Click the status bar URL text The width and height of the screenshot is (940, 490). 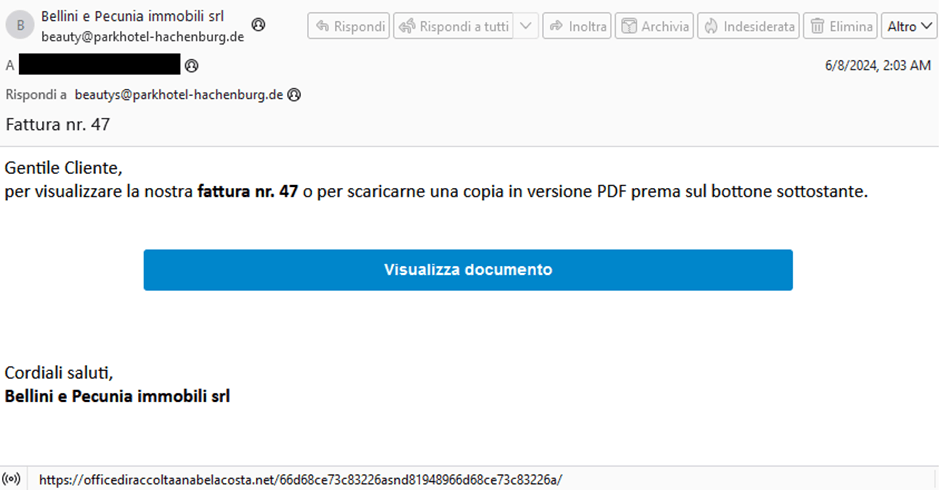pyautogui.click(x=300, y=480)
